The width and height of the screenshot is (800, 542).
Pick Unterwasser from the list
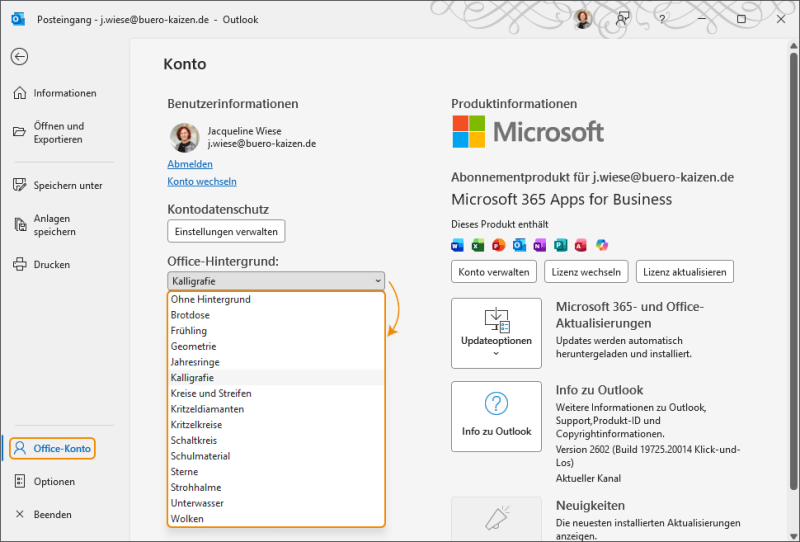[276, 503]
